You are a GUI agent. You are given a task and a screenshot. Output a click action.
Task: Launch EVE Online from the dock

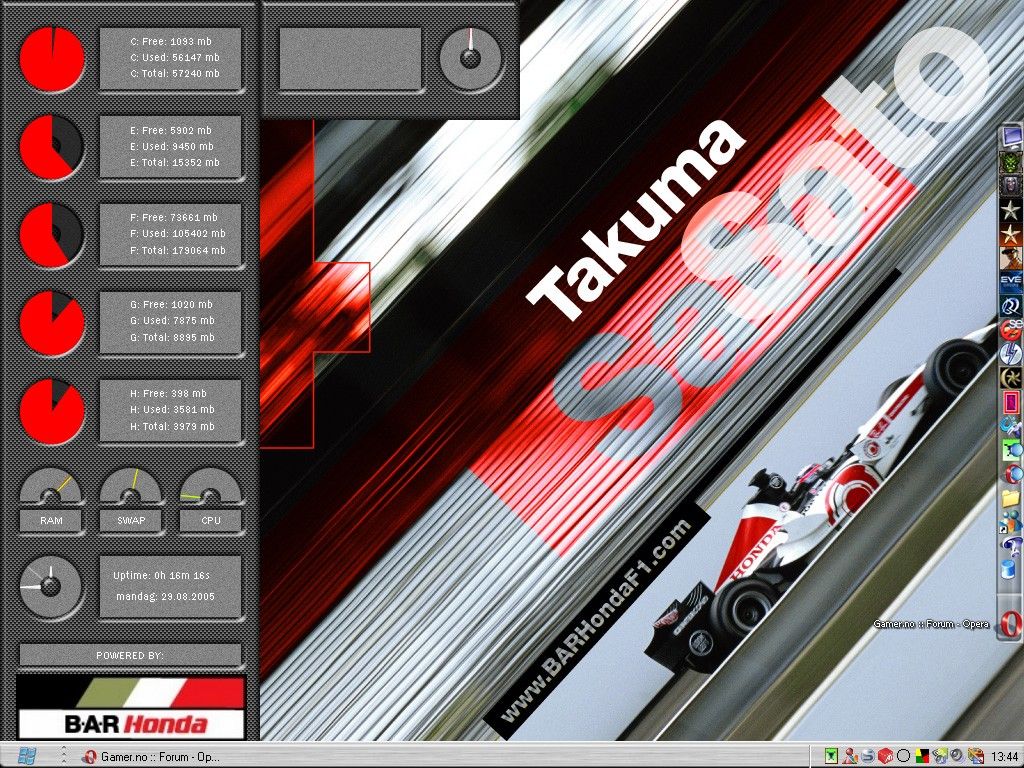click(x=1011, y=282)
